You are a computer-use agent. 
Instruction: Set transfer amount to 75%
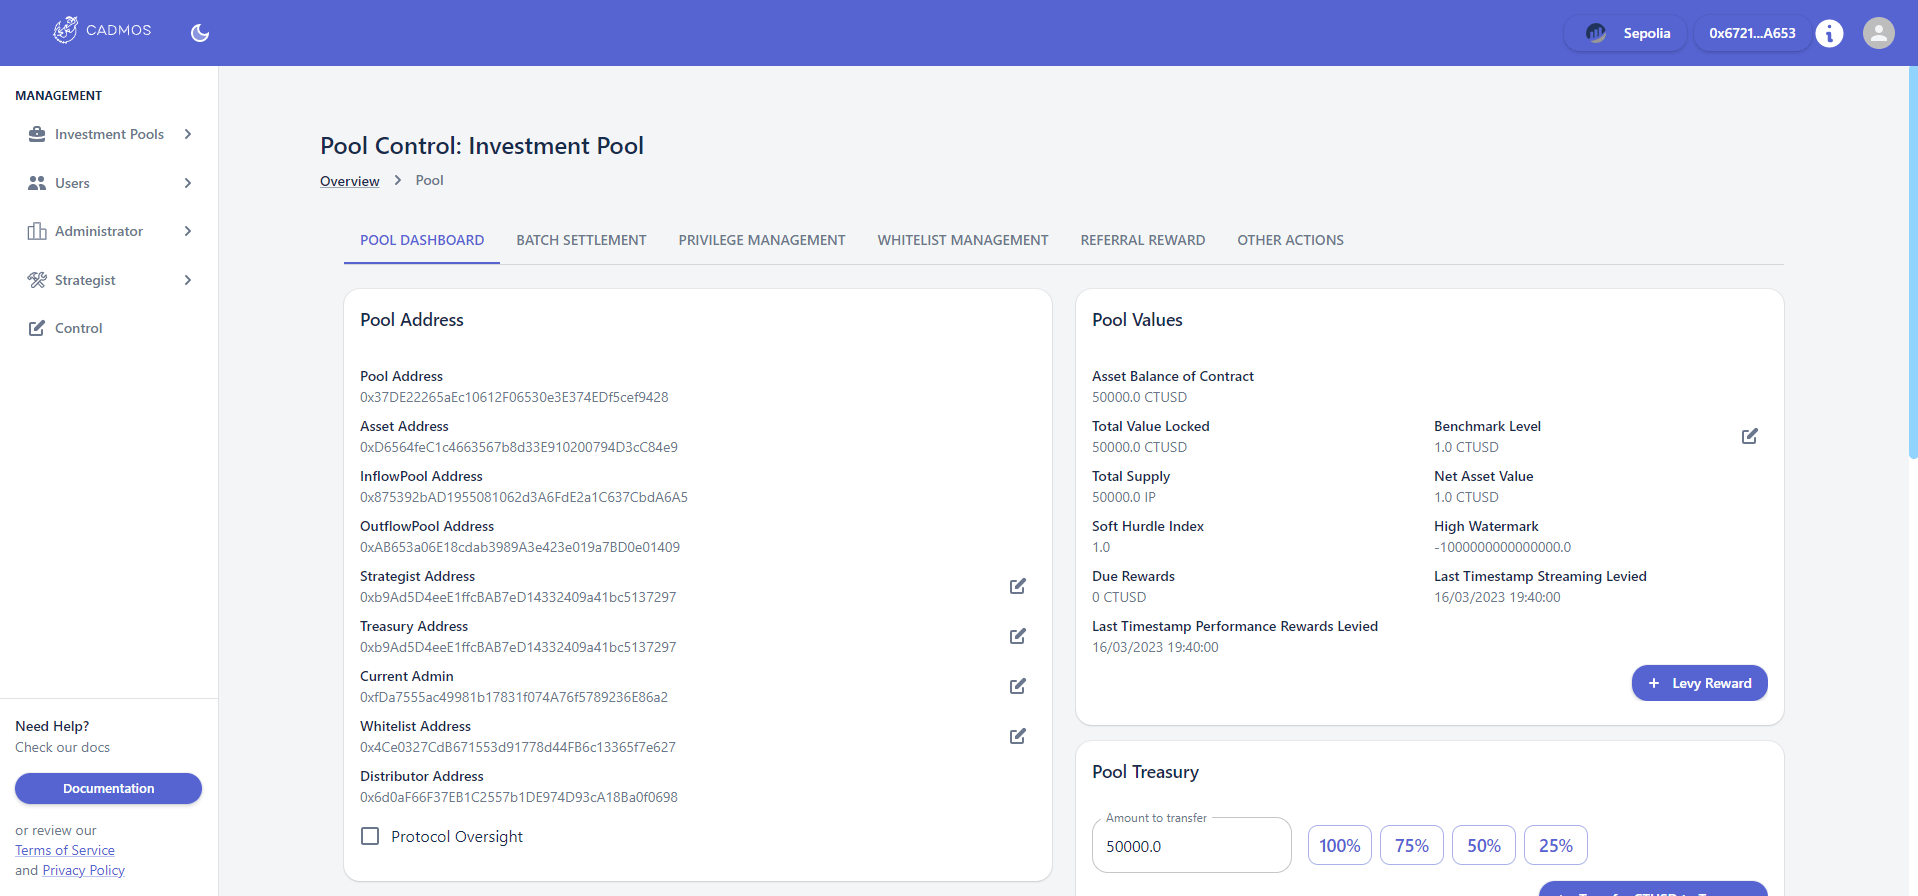1412,845
